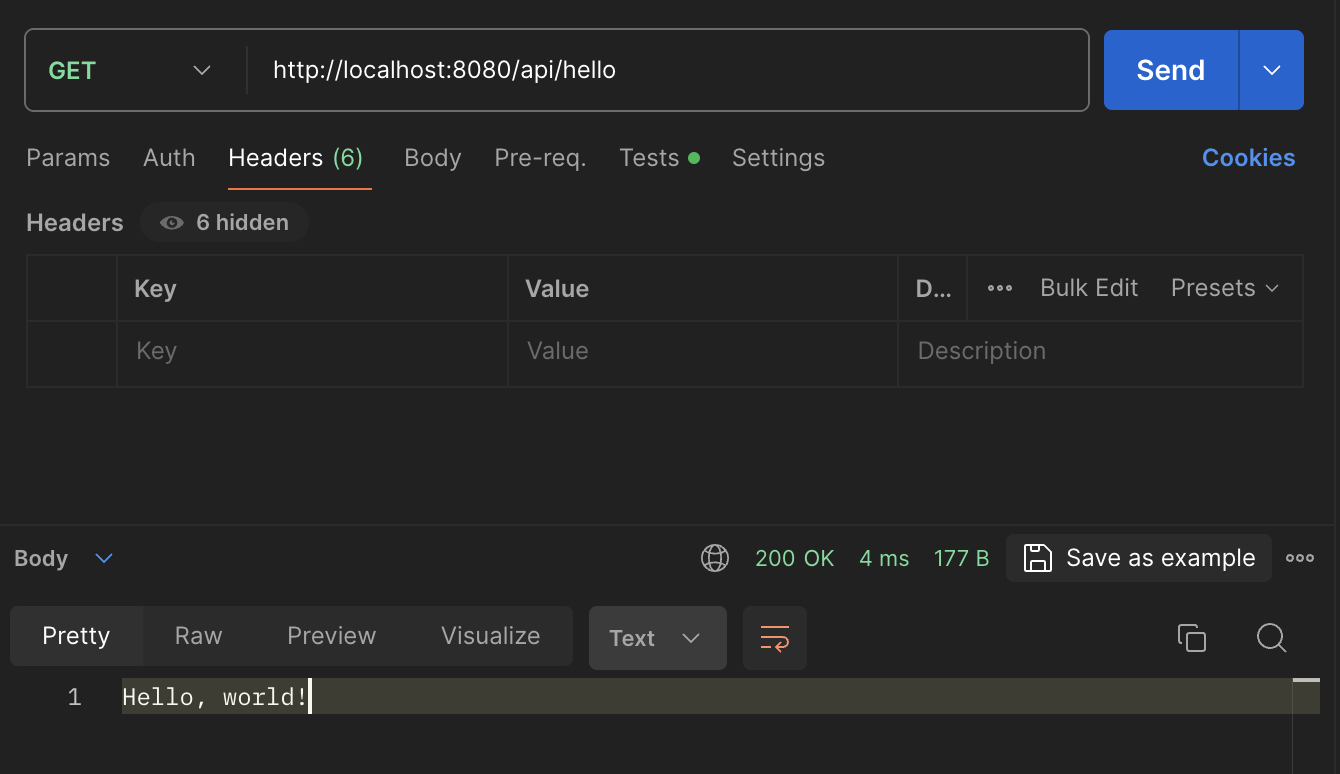The width and height of the screenshot is (1340, 774).
Task: Click Bulk Edit for headers
Action: coord(1089,288)
